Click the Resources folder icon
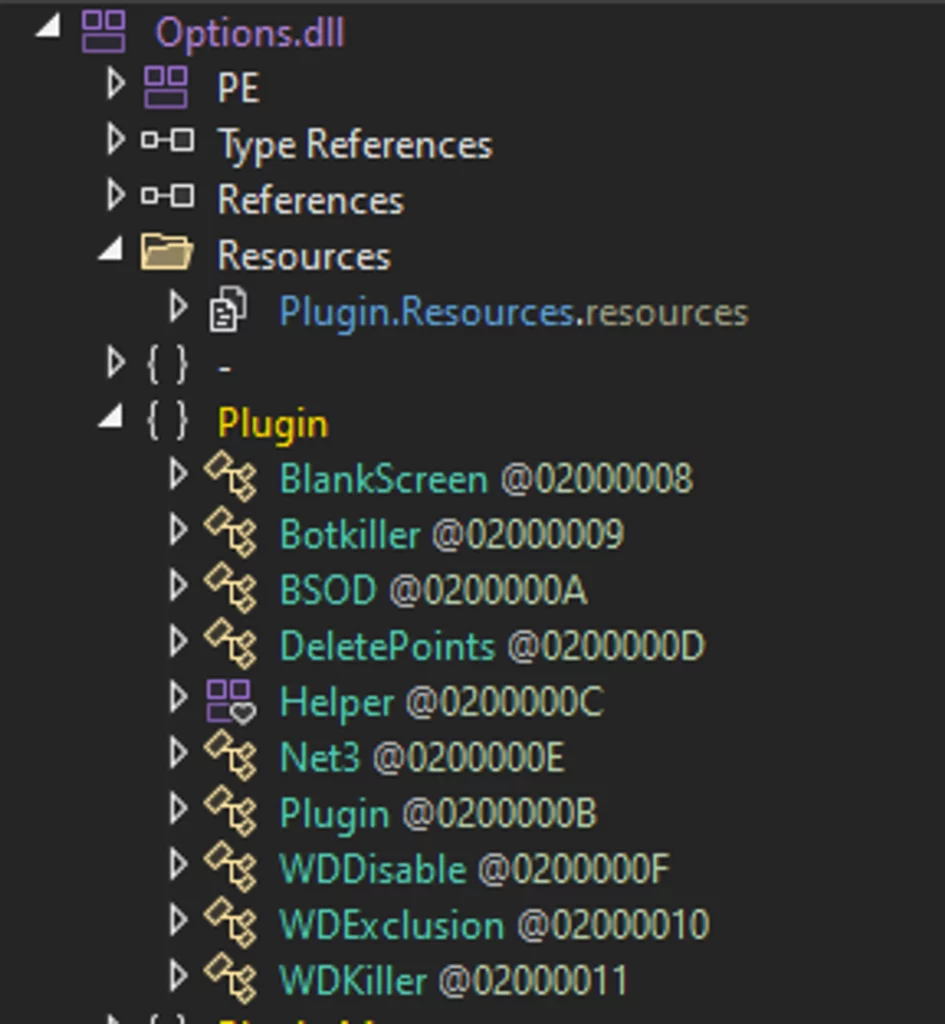 (166, 254)
